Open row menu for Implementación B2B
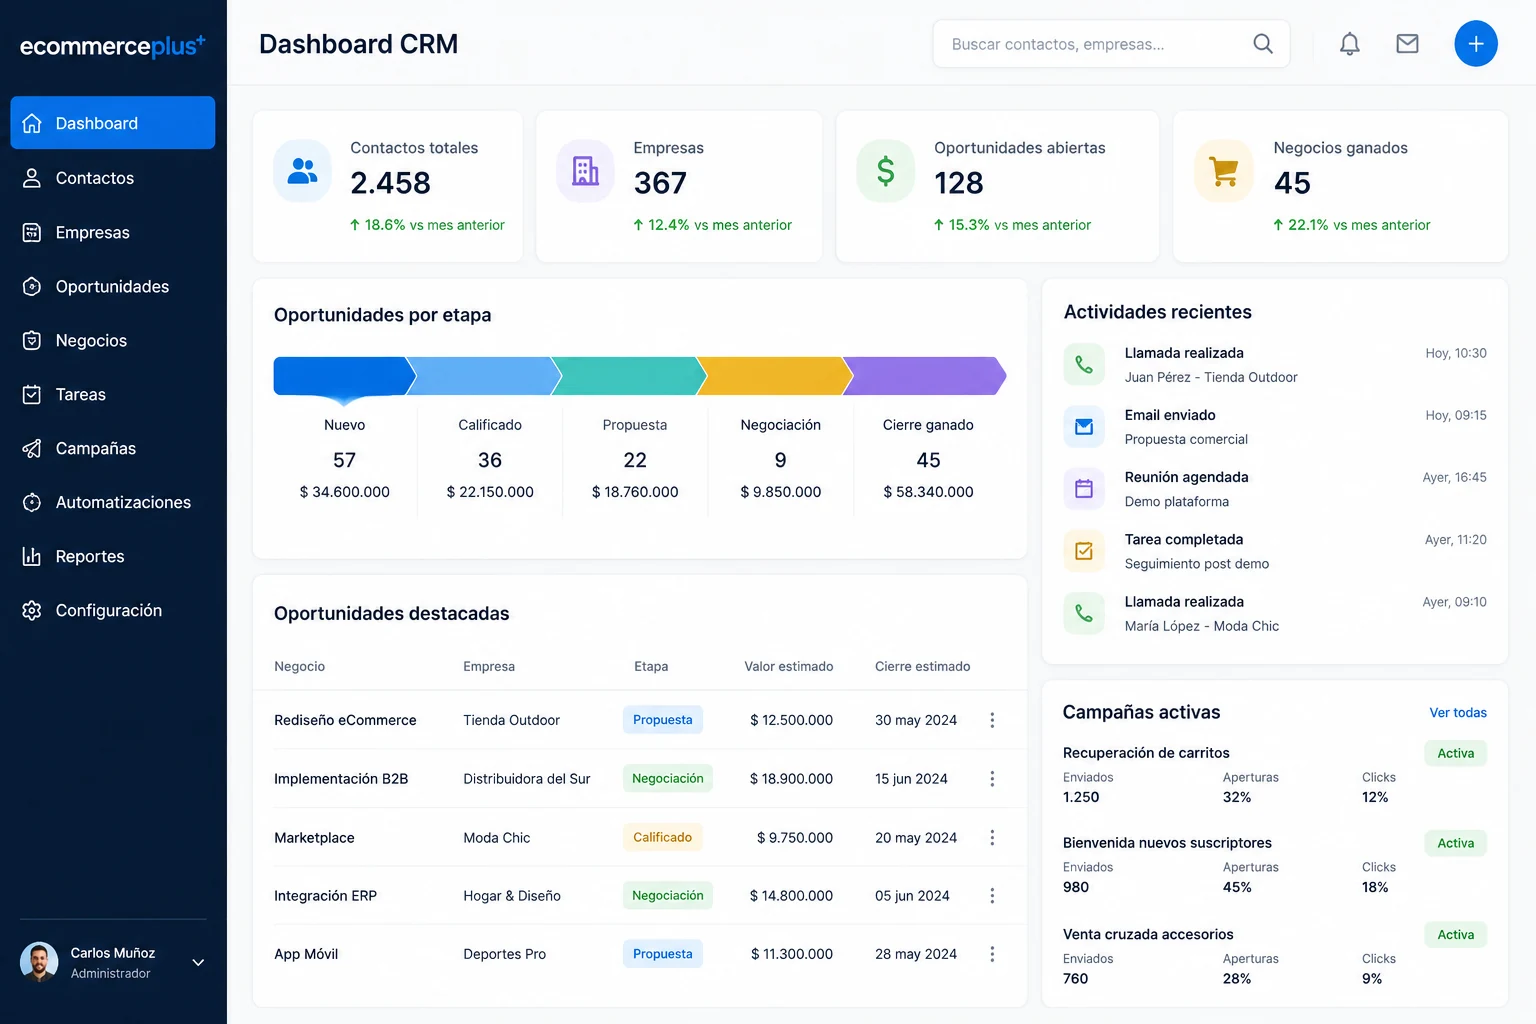This screenshot has width=1536, height=1024. coord(992,779)
